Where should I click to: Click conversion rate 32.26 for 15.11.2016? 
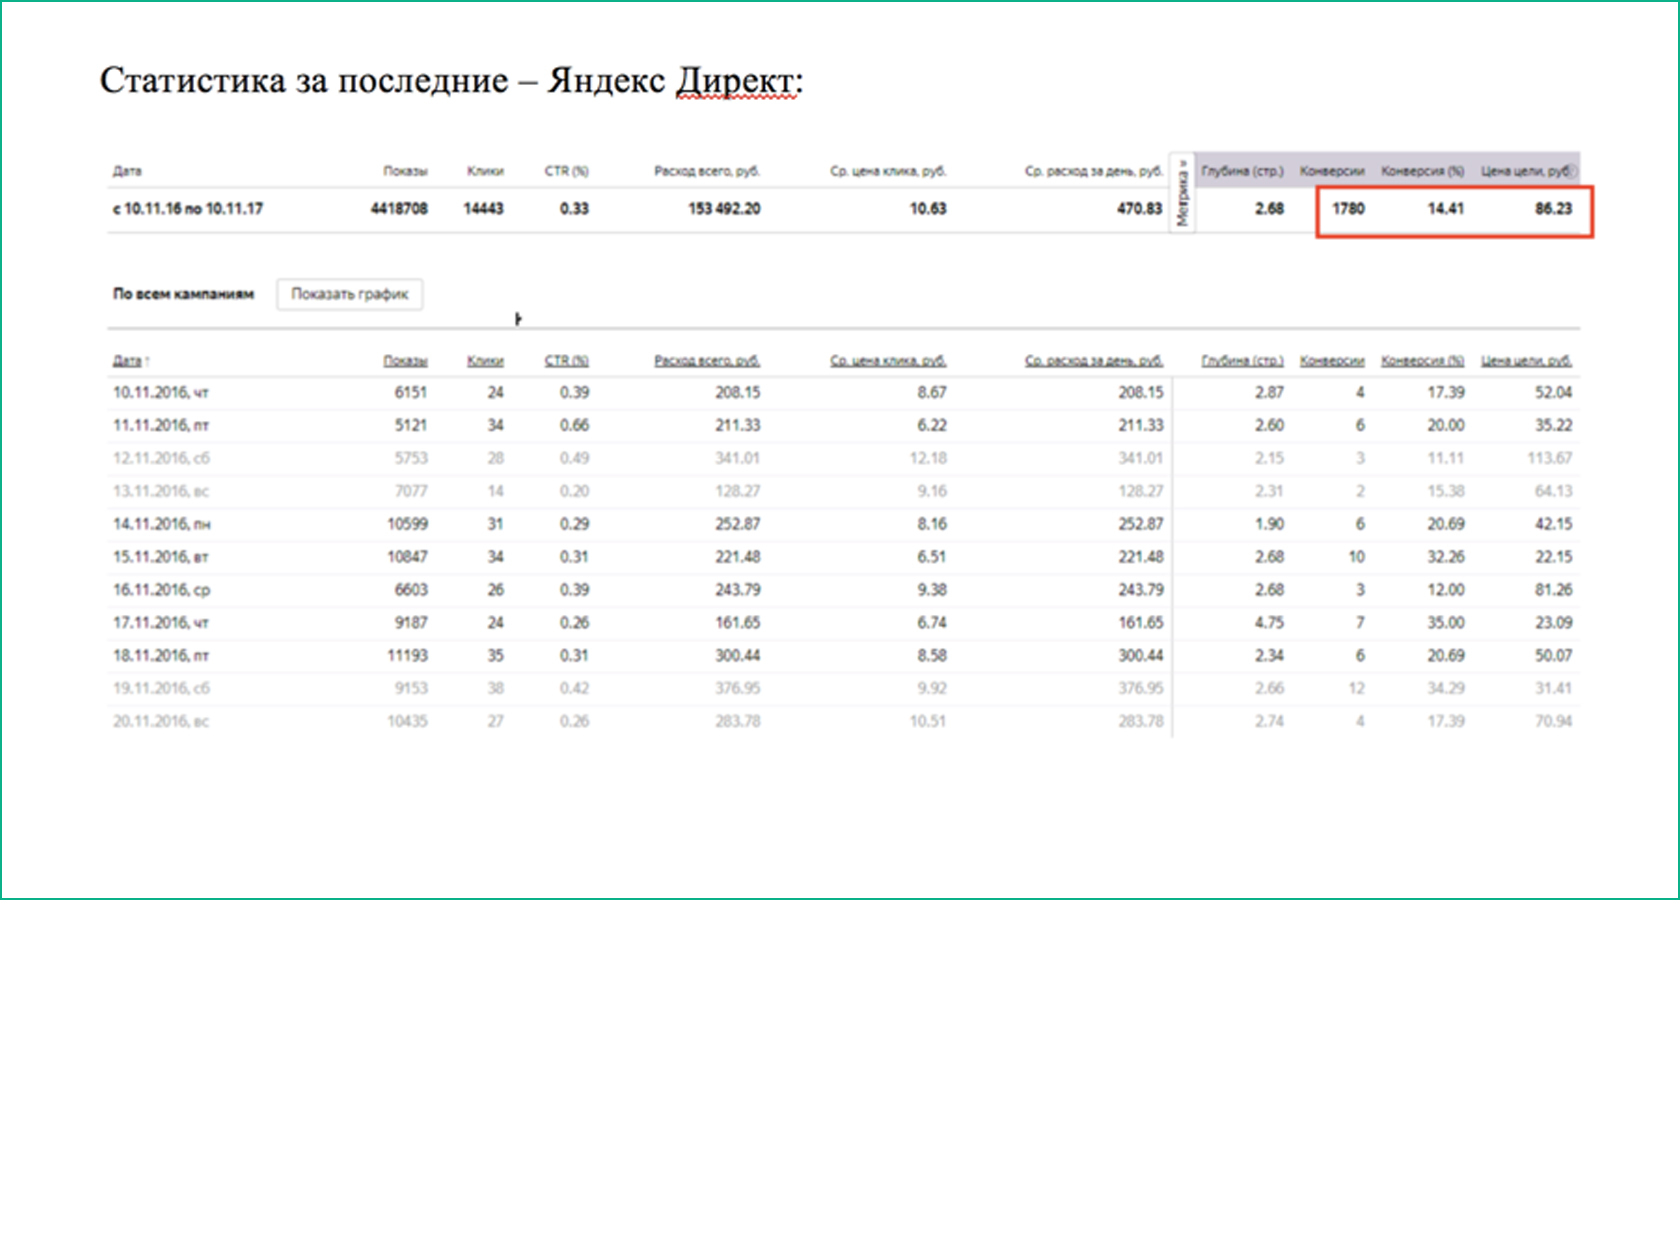pos(1446,557)
